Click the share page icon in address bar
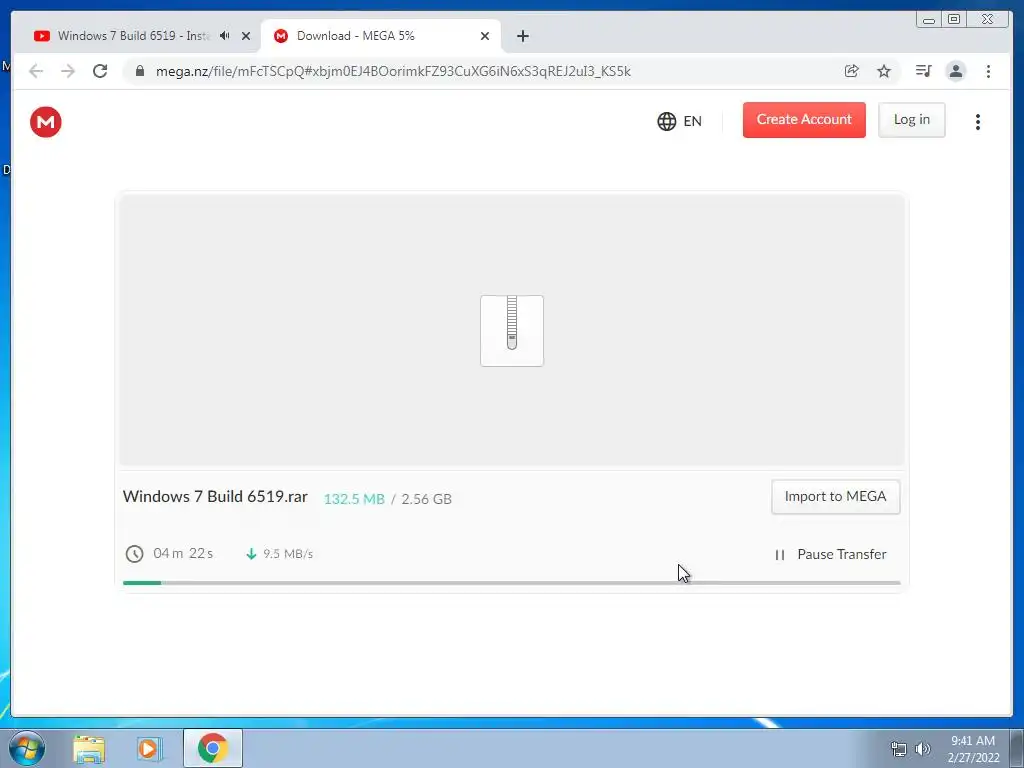This screenshot has height=768, width=1024. point(852,71)
